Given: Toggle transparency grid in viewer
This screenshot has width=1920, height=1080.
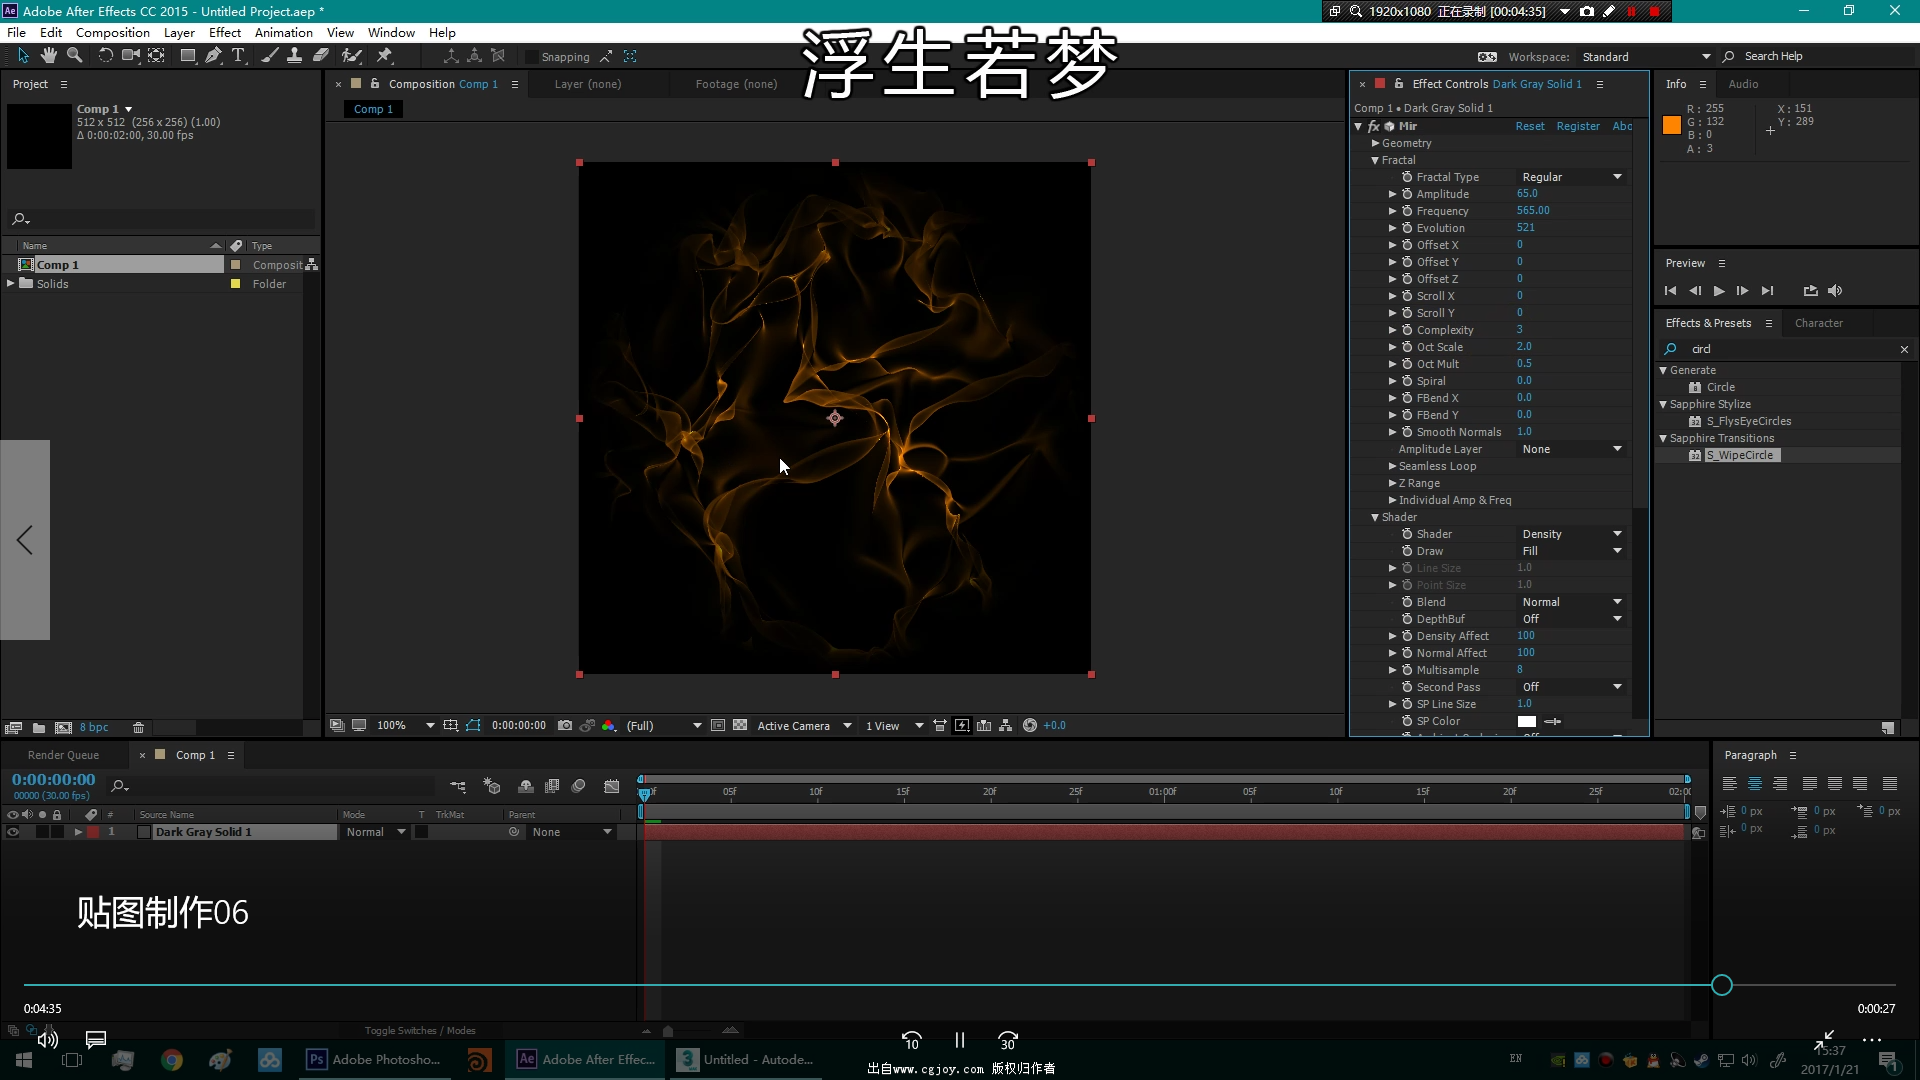Looking at the screenshot, I should [740, 726].
